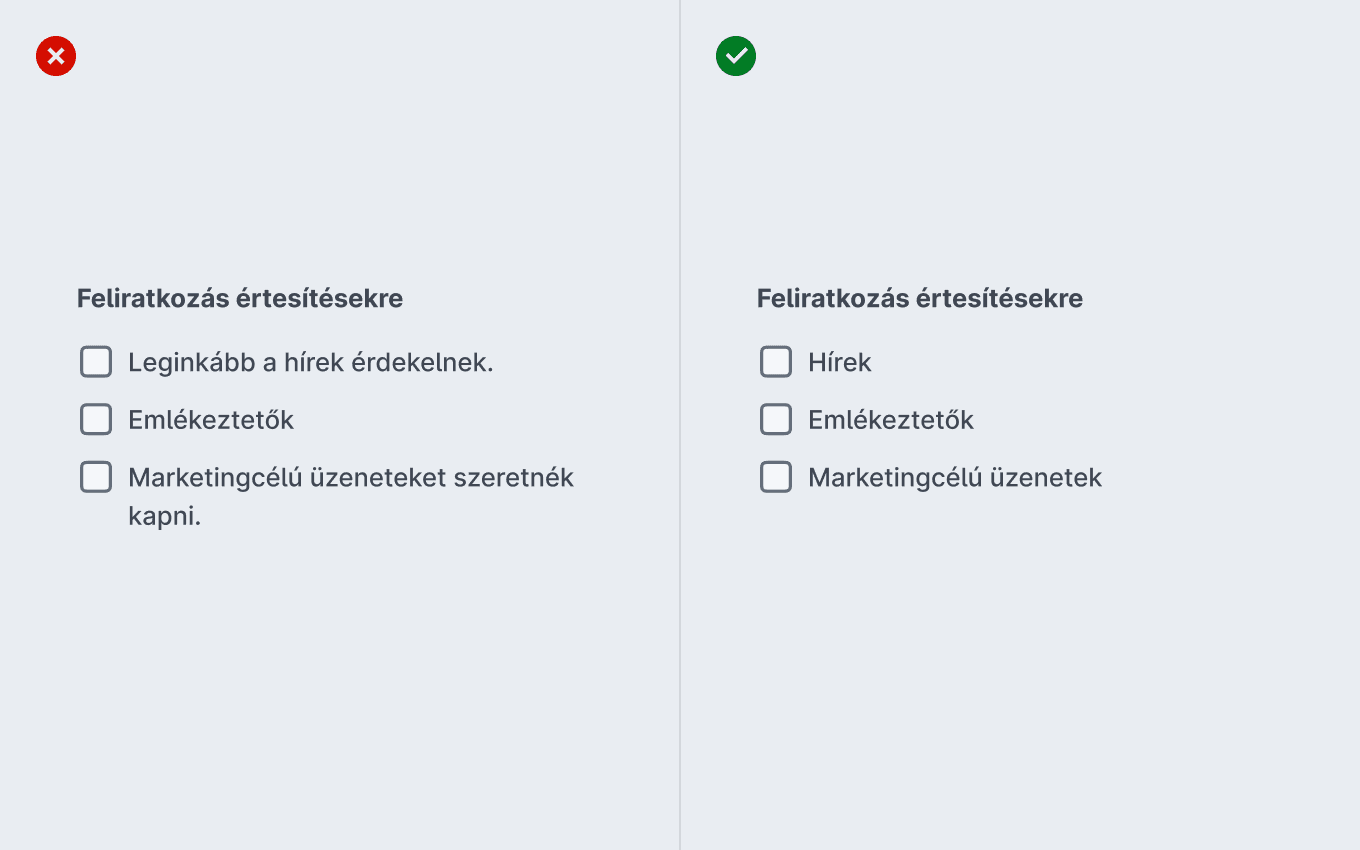Toggle Emlékeztetők checkbox in the incorrect example

pos(96,419)
